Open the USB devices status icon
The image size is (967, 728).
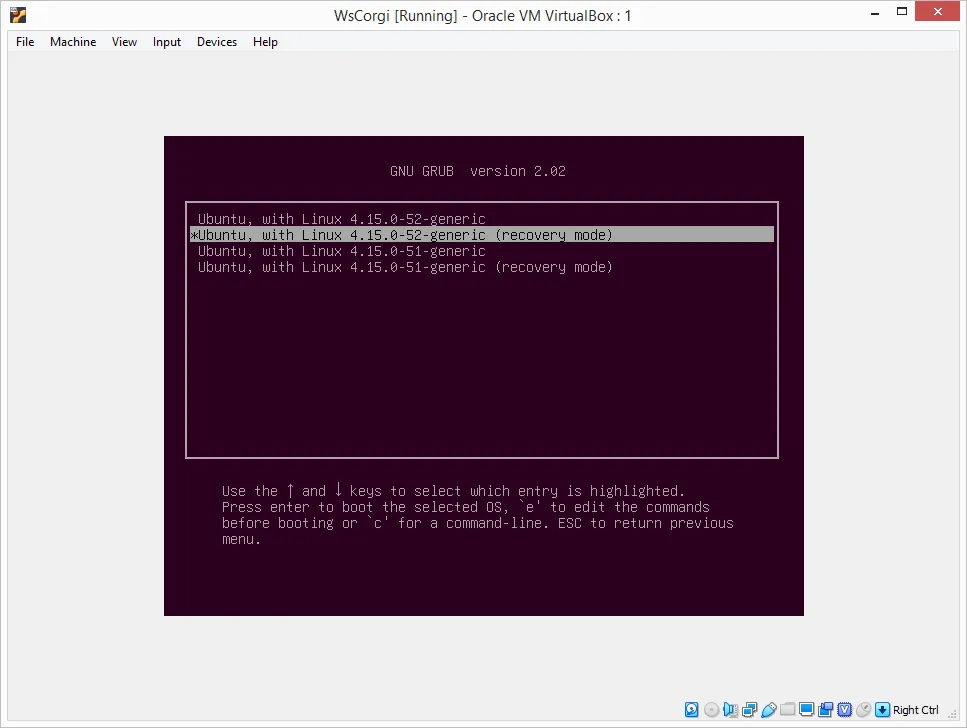coord(769,710)
